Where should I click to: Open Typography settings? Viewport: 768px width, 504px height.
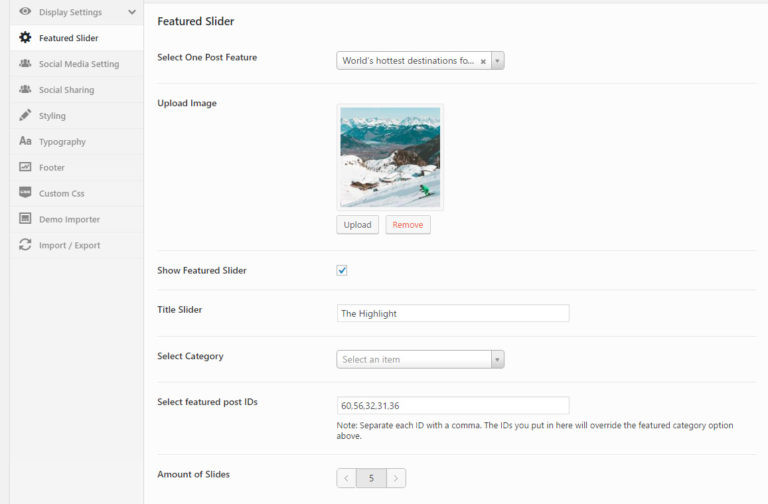coord(76,142)
